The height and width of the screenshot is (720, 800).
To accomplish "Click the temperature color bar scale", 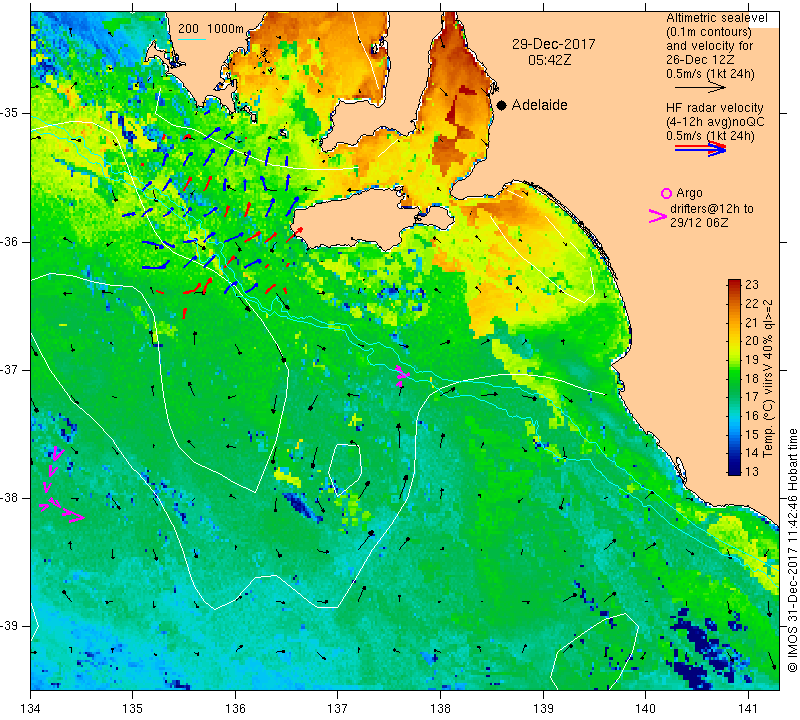I will [734, 377].
